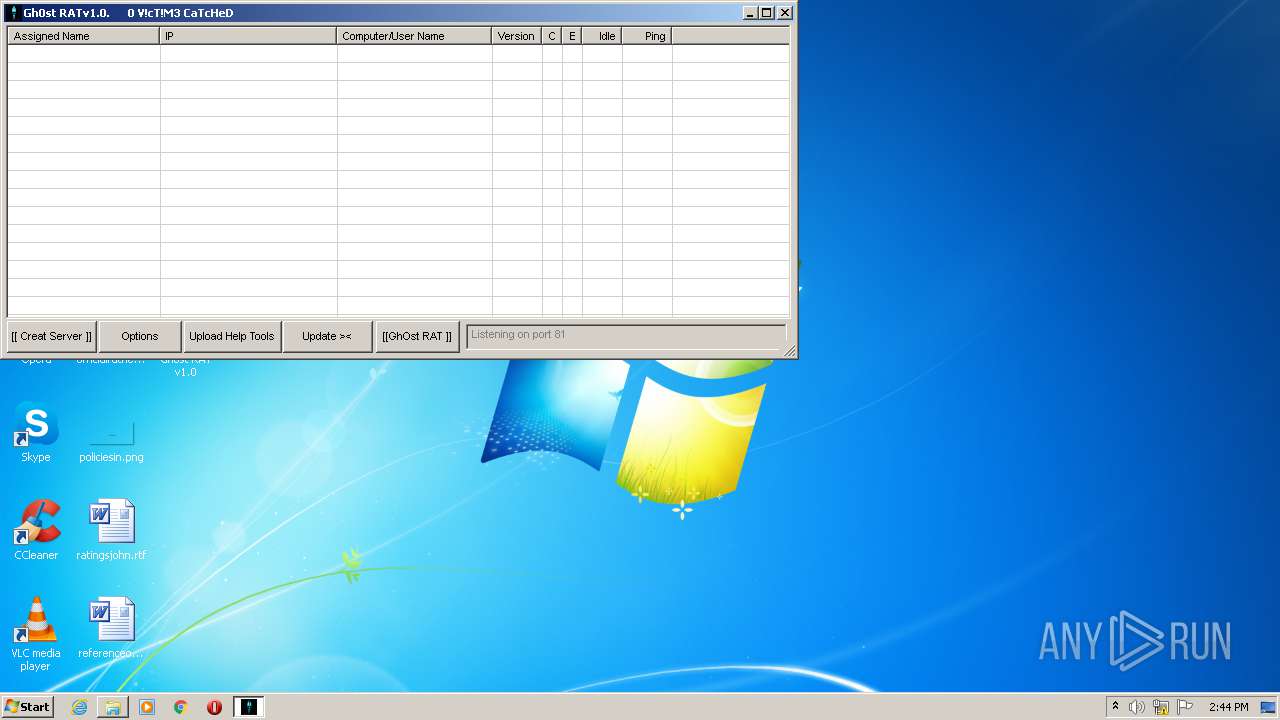Click the Creat Server button
Screen dimensions: 1280x720
pos(52,336)
